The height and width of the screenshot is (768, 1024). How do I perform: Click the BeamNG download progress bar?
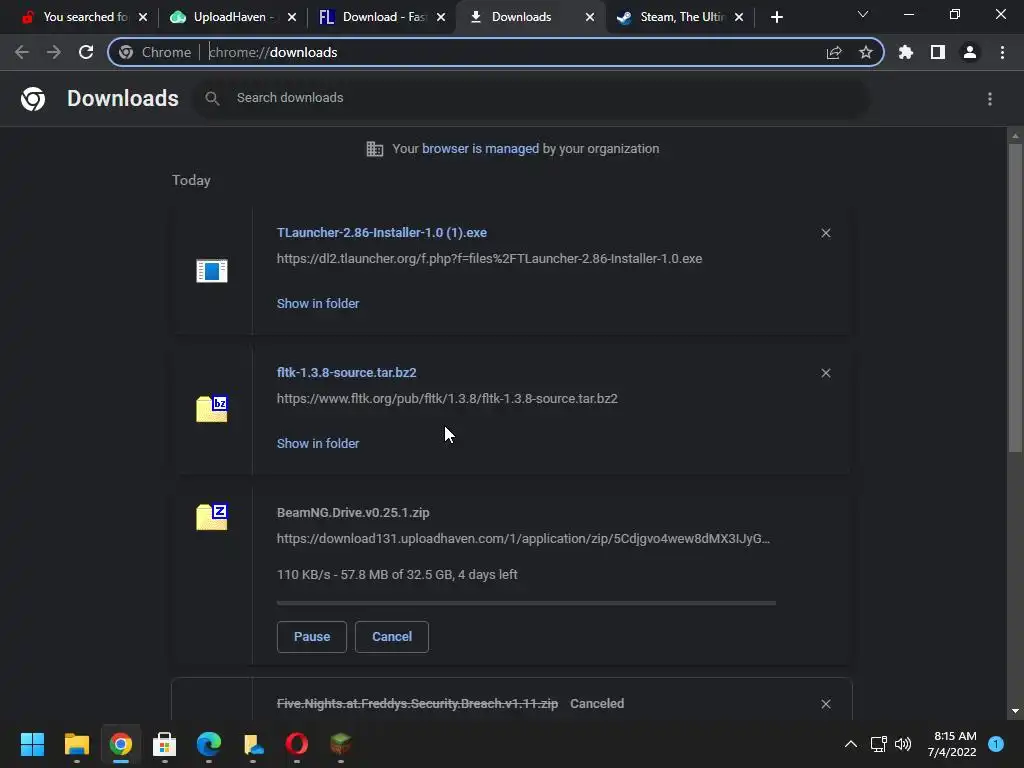[526, 603]
